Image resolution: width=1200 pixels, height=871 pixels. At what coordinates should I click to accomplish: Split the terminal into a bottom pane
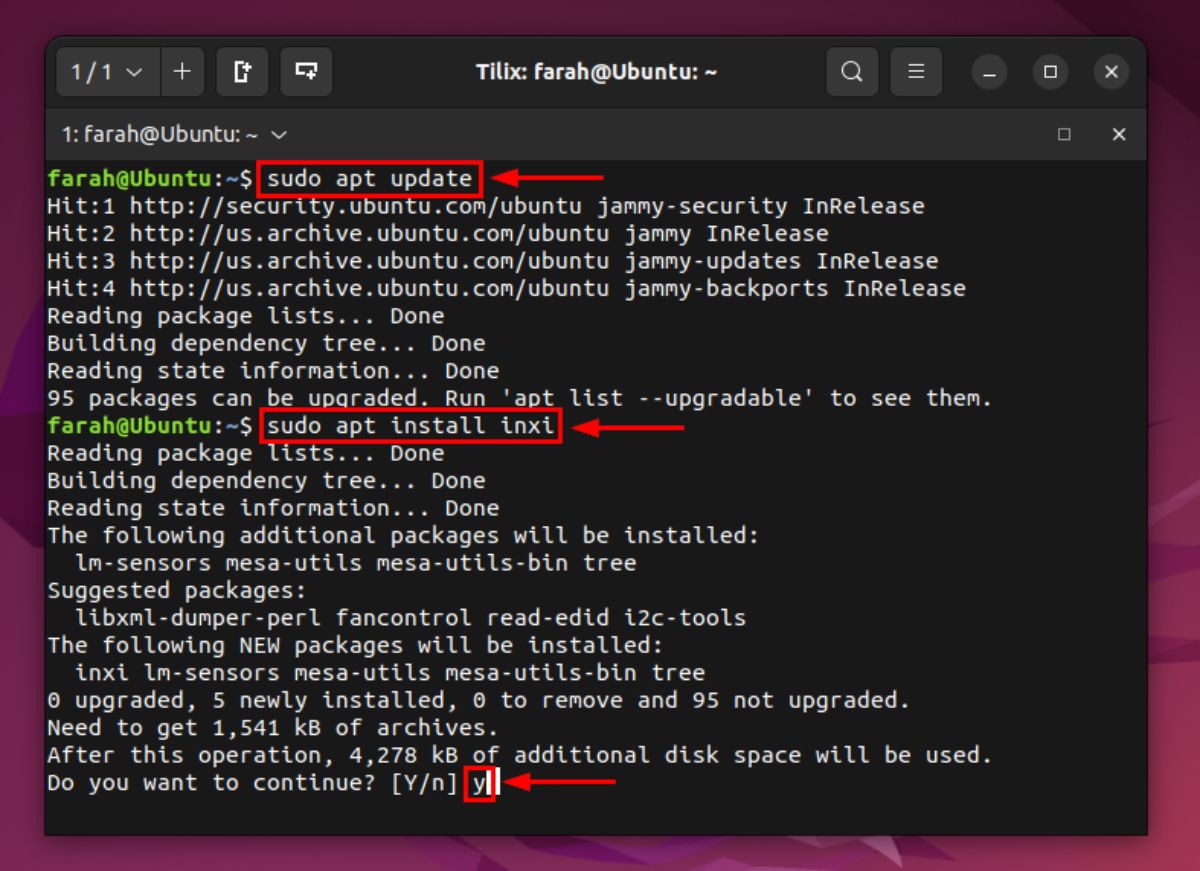click(x=306, y=71)
